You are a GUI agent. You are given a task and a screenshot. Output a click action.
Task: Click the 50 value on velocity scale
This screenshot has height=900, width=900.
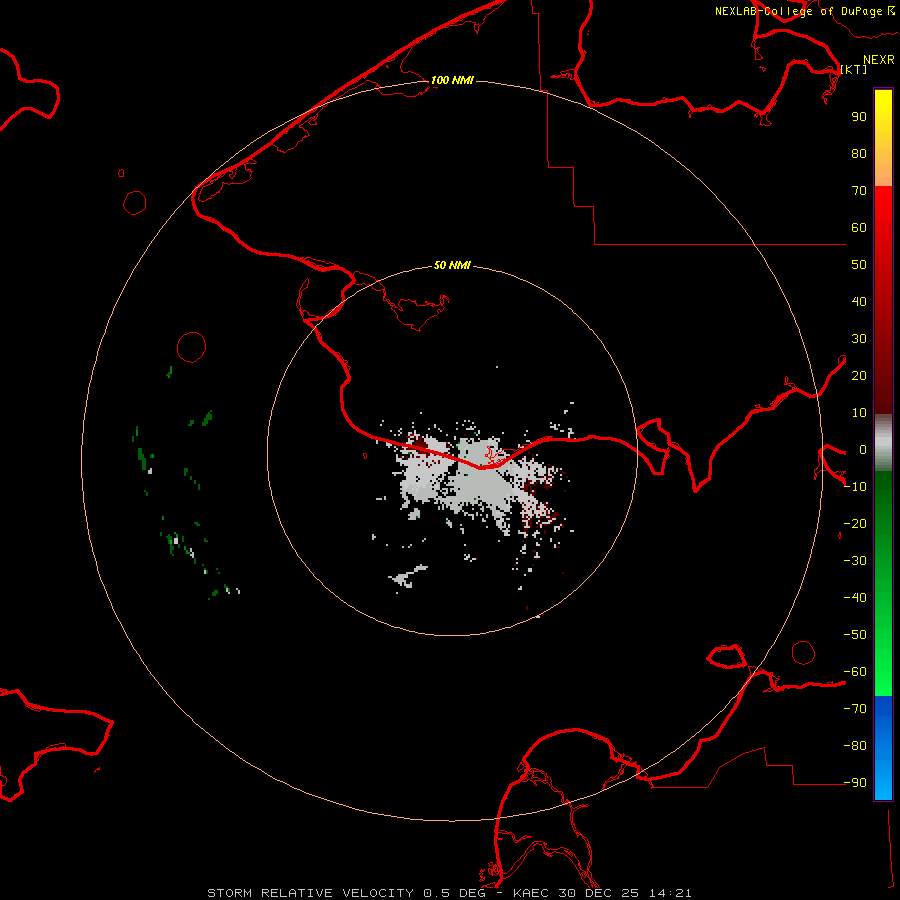[859, 265]
